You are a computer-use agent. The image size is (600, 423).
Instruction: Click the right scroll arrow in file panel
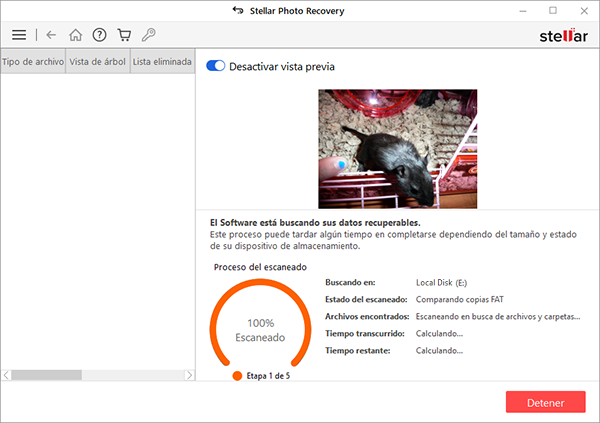tap(188, 375)
